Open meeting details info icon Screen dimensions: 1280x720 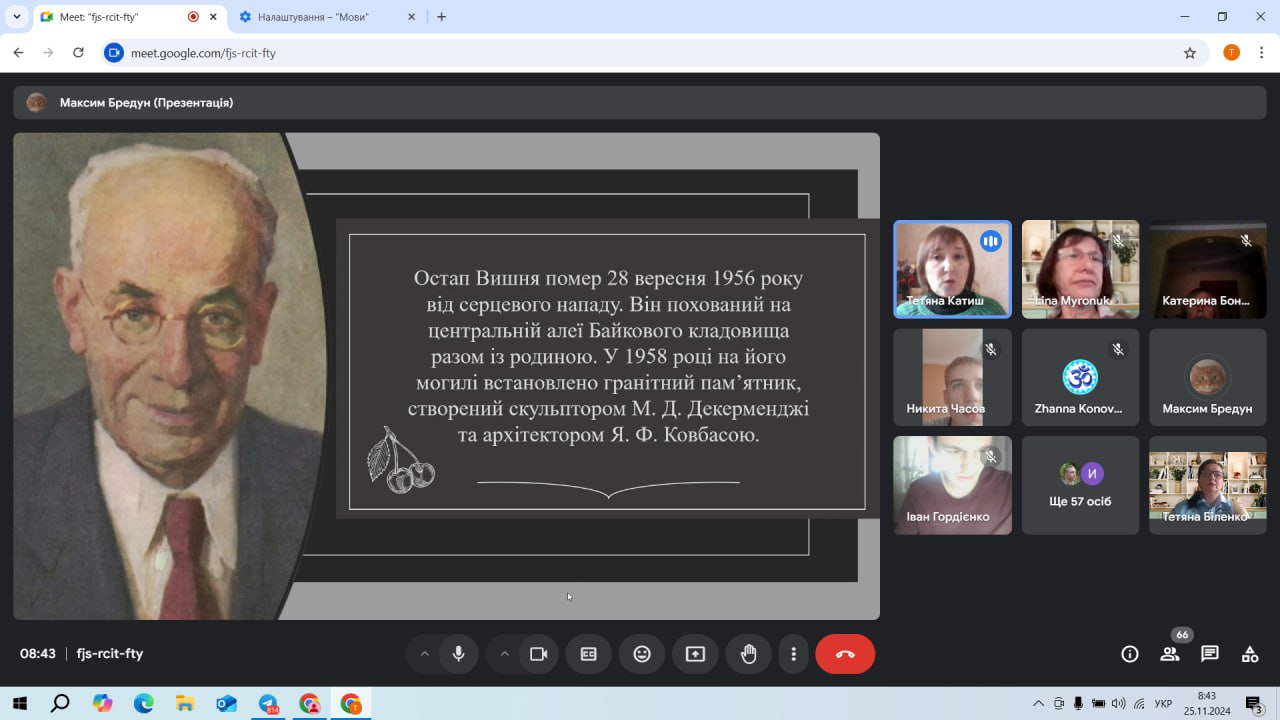(x=1130, y=654)
